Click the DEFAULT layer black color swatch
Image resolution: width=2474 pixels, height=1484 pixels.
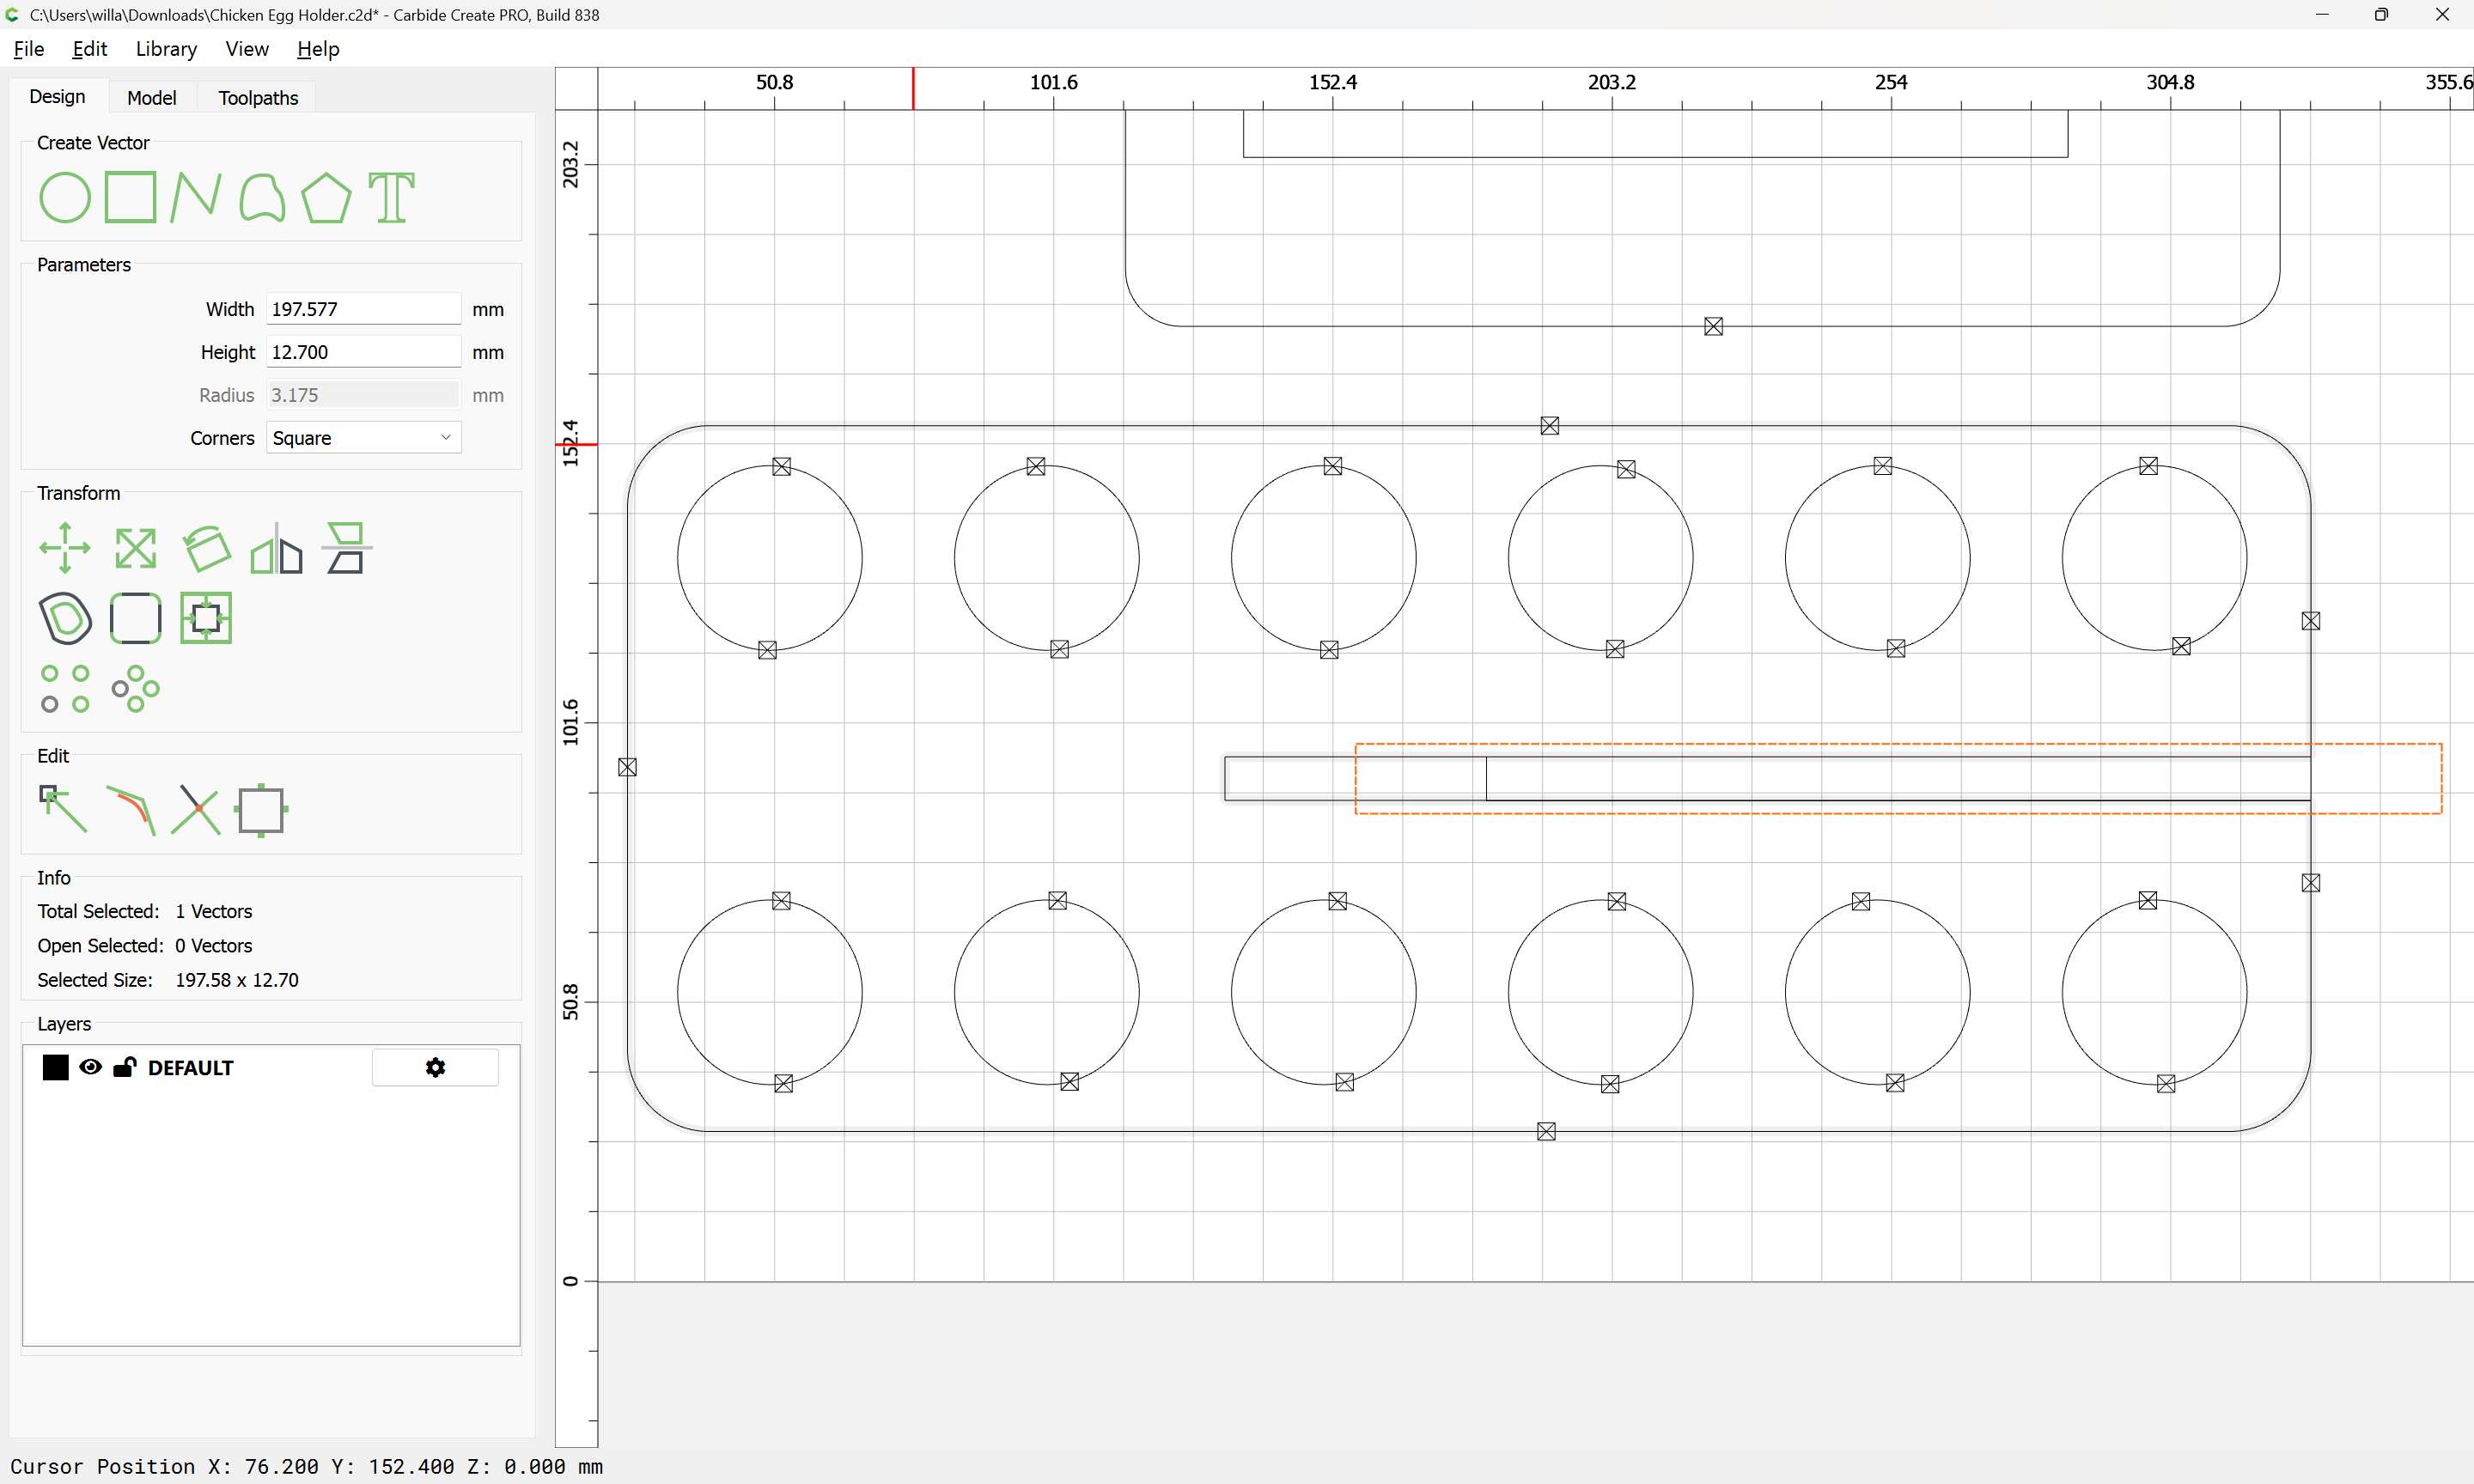56,1067
